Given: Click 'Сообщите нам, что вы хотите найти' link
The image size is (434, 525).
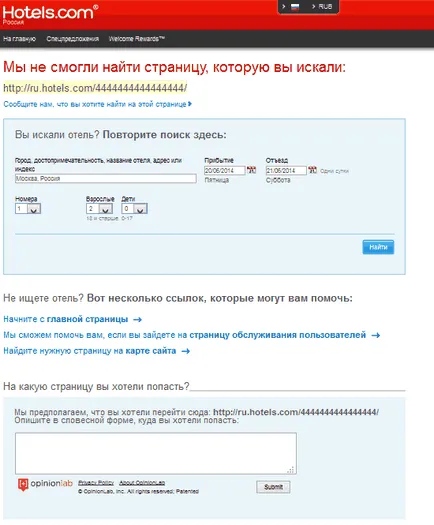Looking at the screenshot, I should [97, 104].
